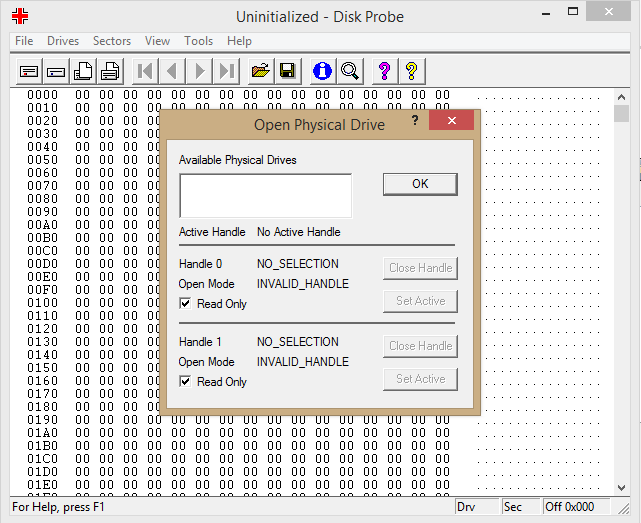641x523 pixels.
Task: Click the Disk Probe red cross app icon
Action: tap(20, 16)
